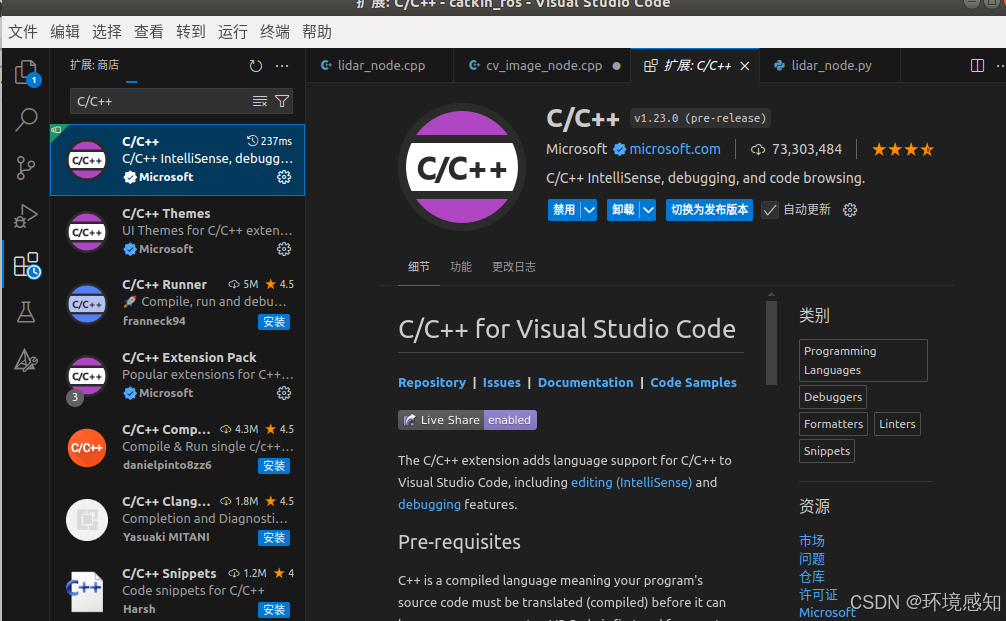Refresh the extensions marketplace list
The image size is (1006, 621).
point(256,65)
